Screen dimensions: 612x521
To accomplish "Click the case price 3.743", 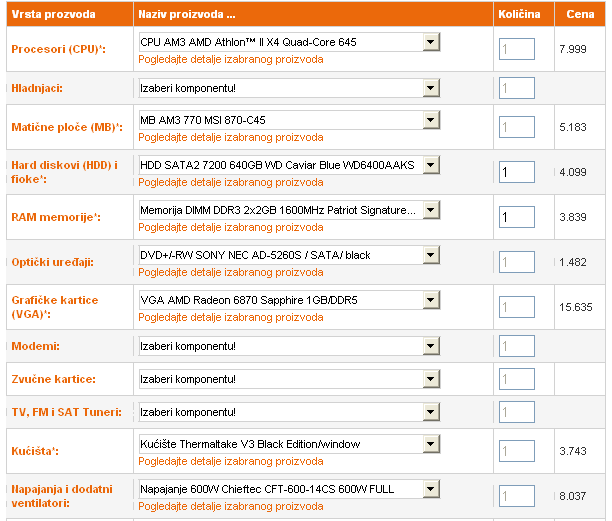I will tap(573, 451).
